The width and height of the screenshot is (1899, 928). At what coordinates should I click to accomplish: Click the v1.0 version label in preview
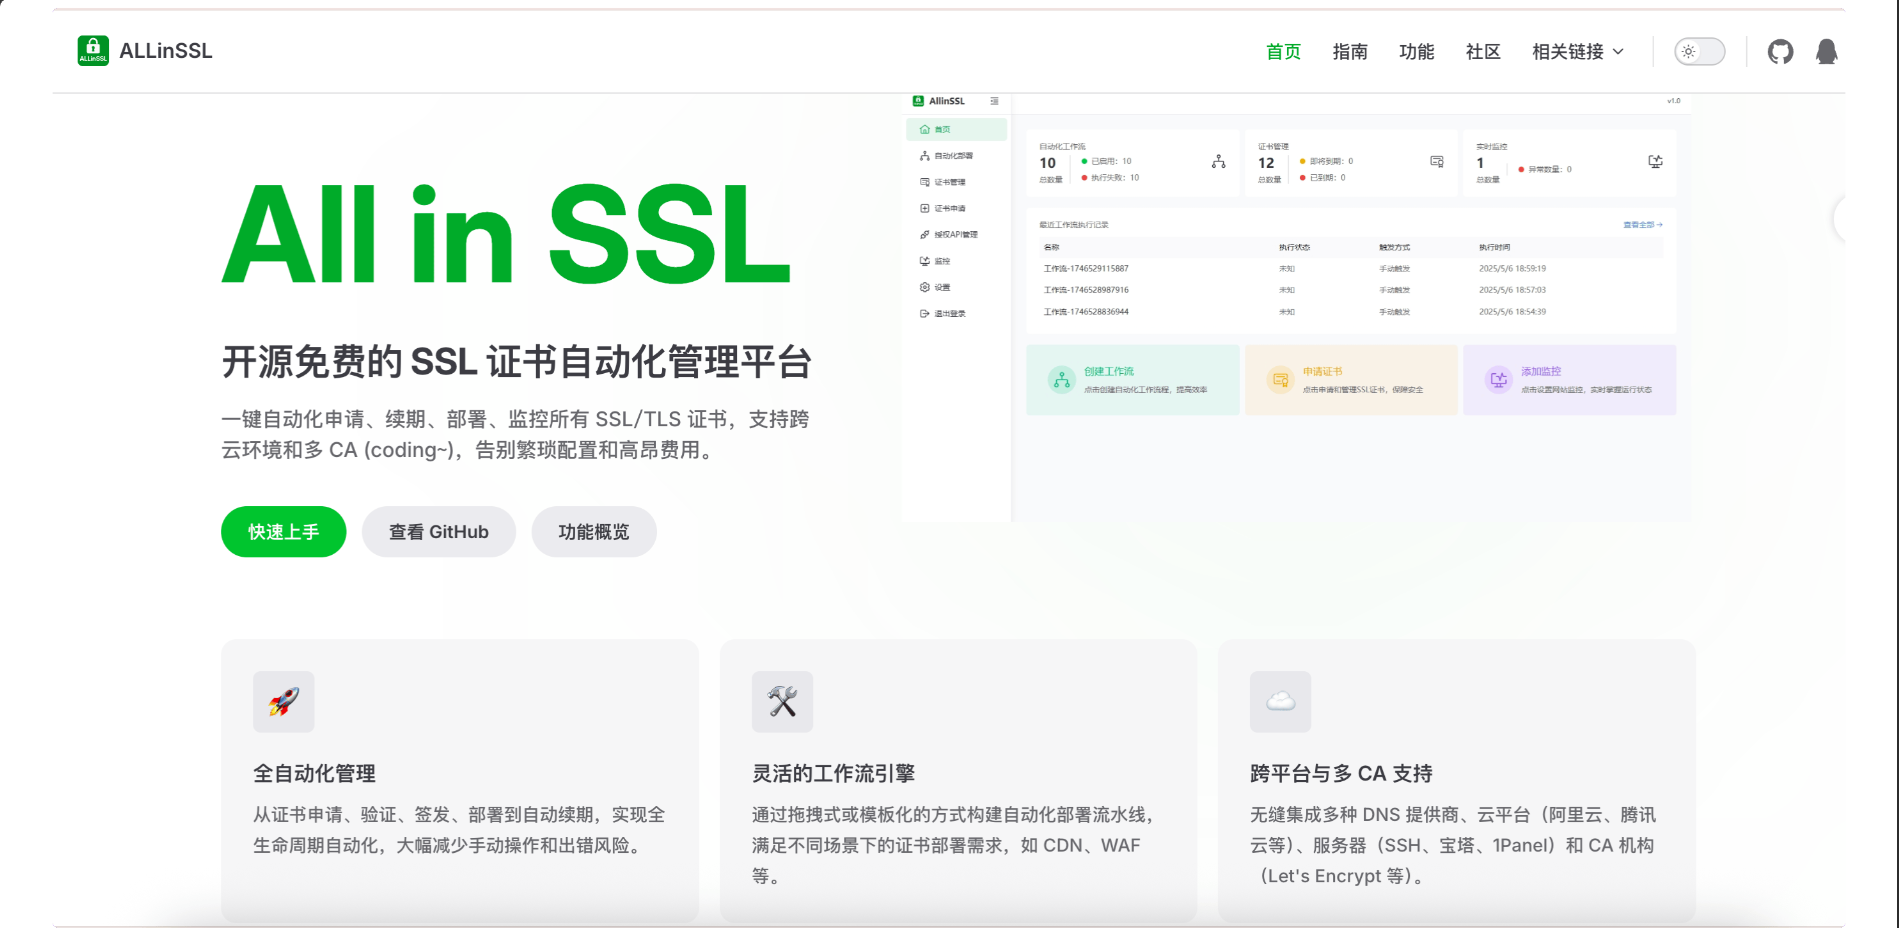[x=1674, y=101]
